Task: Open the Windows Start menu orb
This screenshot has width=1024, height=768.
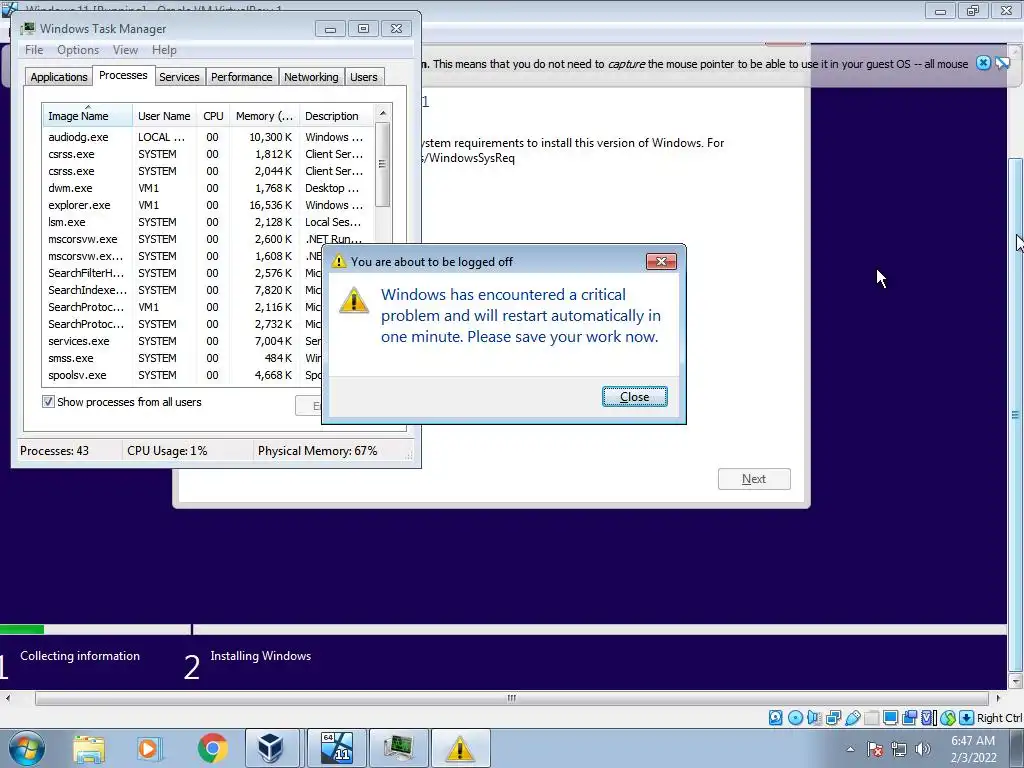Action: point(27,748)
